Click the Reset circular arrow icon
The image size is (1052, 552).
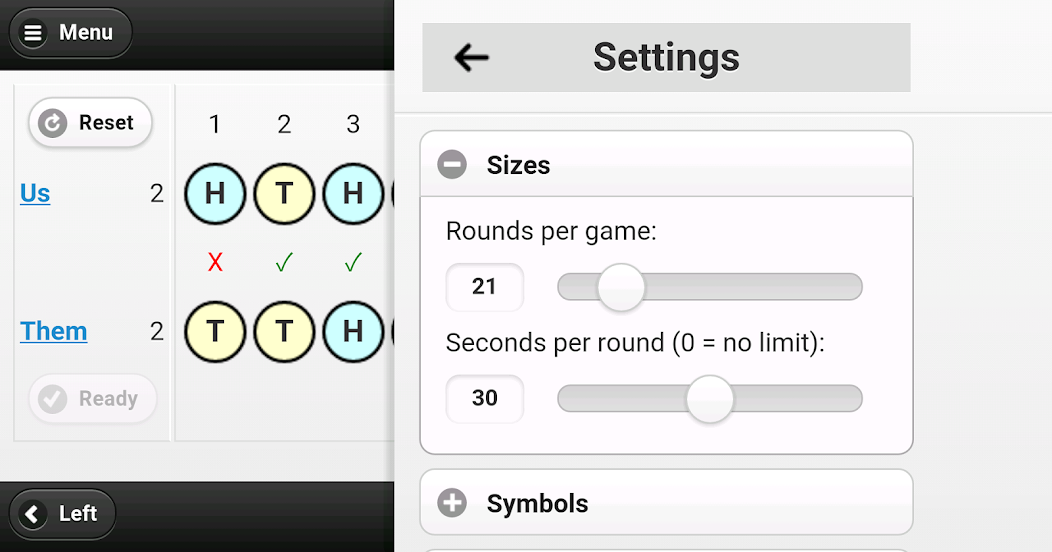(x=52, y=123)
